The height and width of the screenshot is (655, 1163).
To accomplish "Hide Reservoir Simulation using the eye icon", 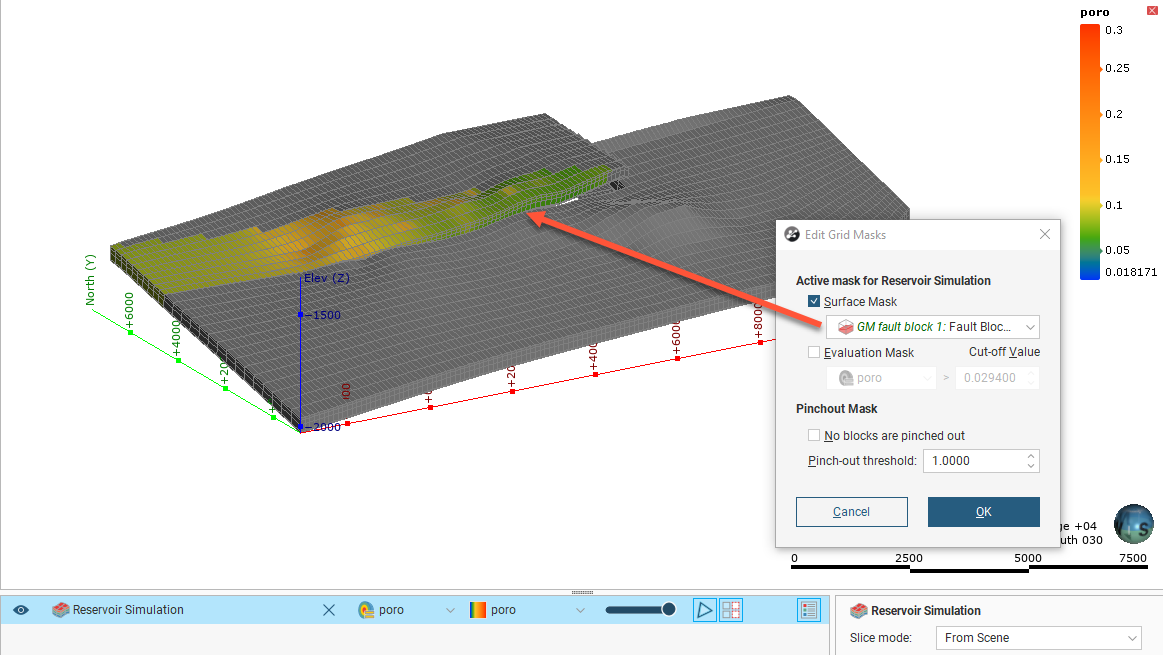I will pos(21,610).
